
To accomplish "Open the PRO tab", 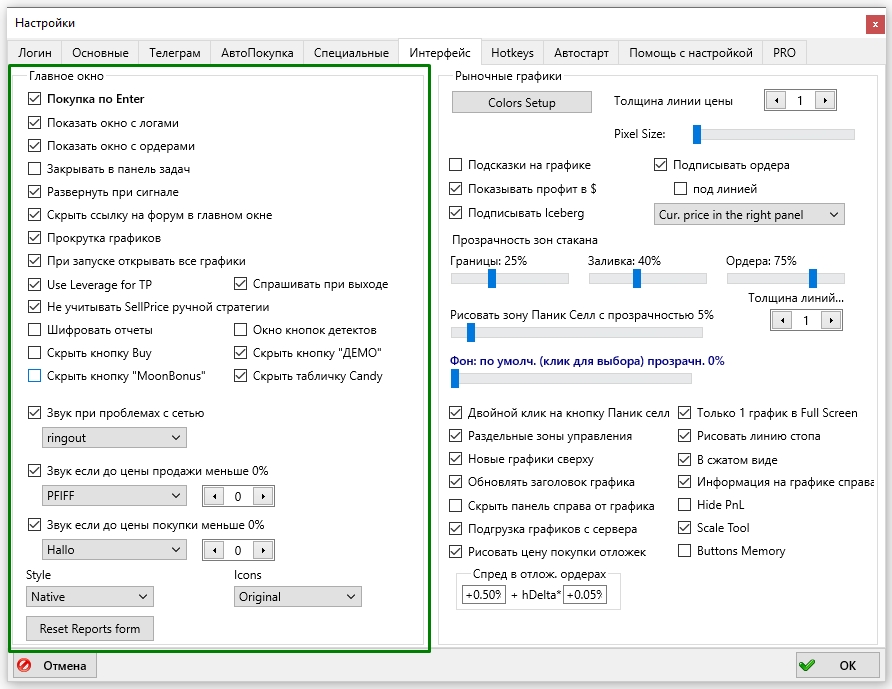I will pos(784,53).
